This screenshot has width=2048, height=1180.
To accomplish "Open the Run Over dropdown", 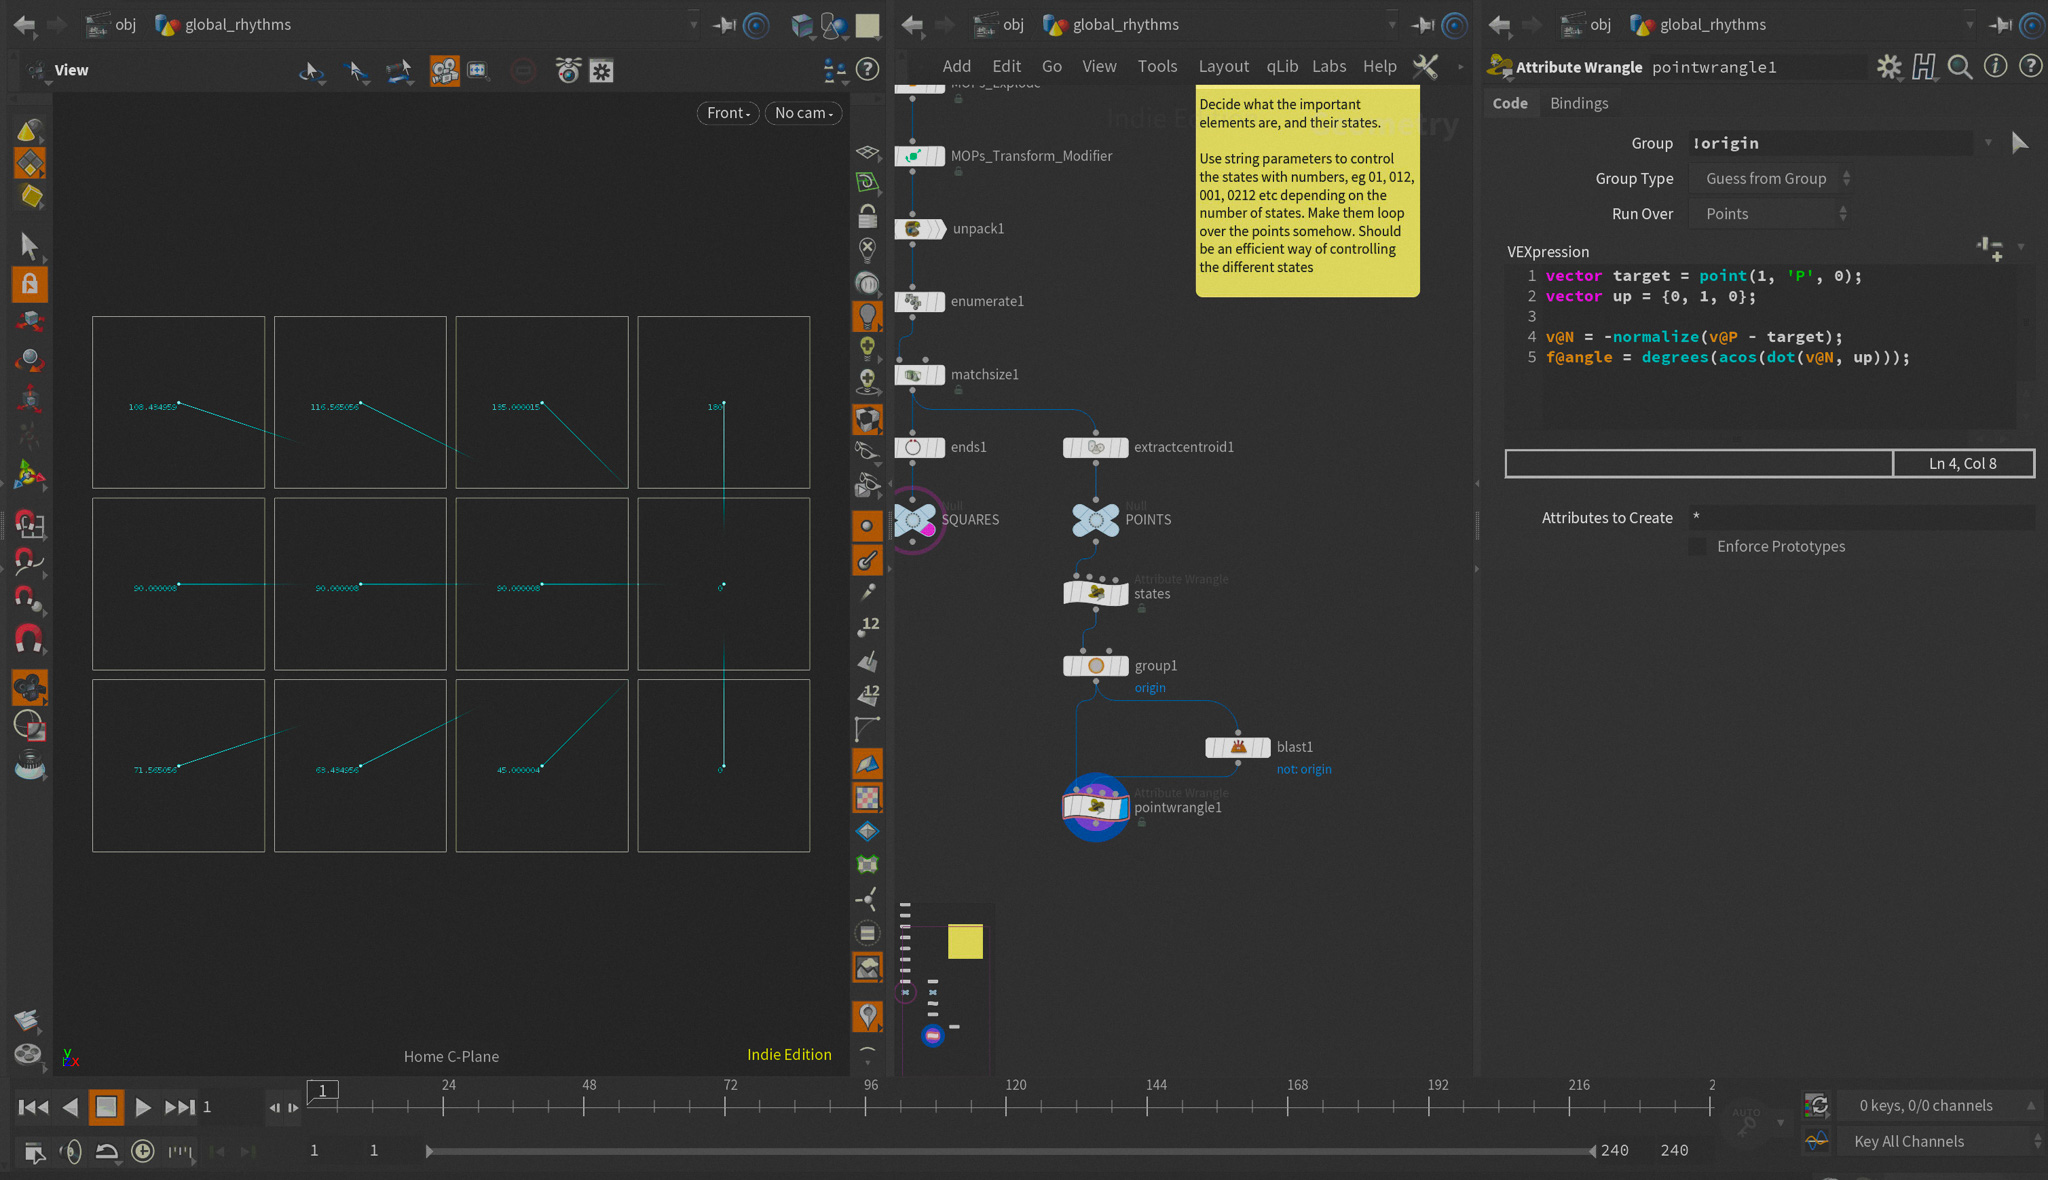I will coord(1770,214).
